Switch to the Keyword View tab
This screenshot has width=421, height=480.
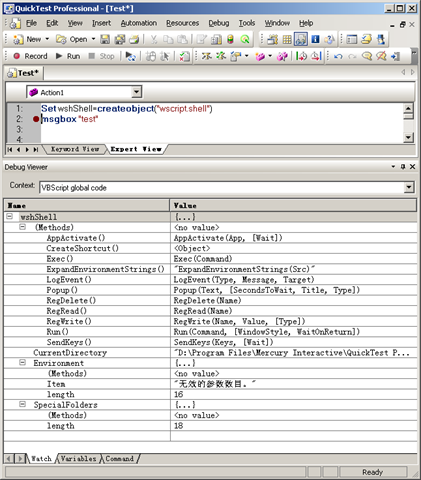75,149
